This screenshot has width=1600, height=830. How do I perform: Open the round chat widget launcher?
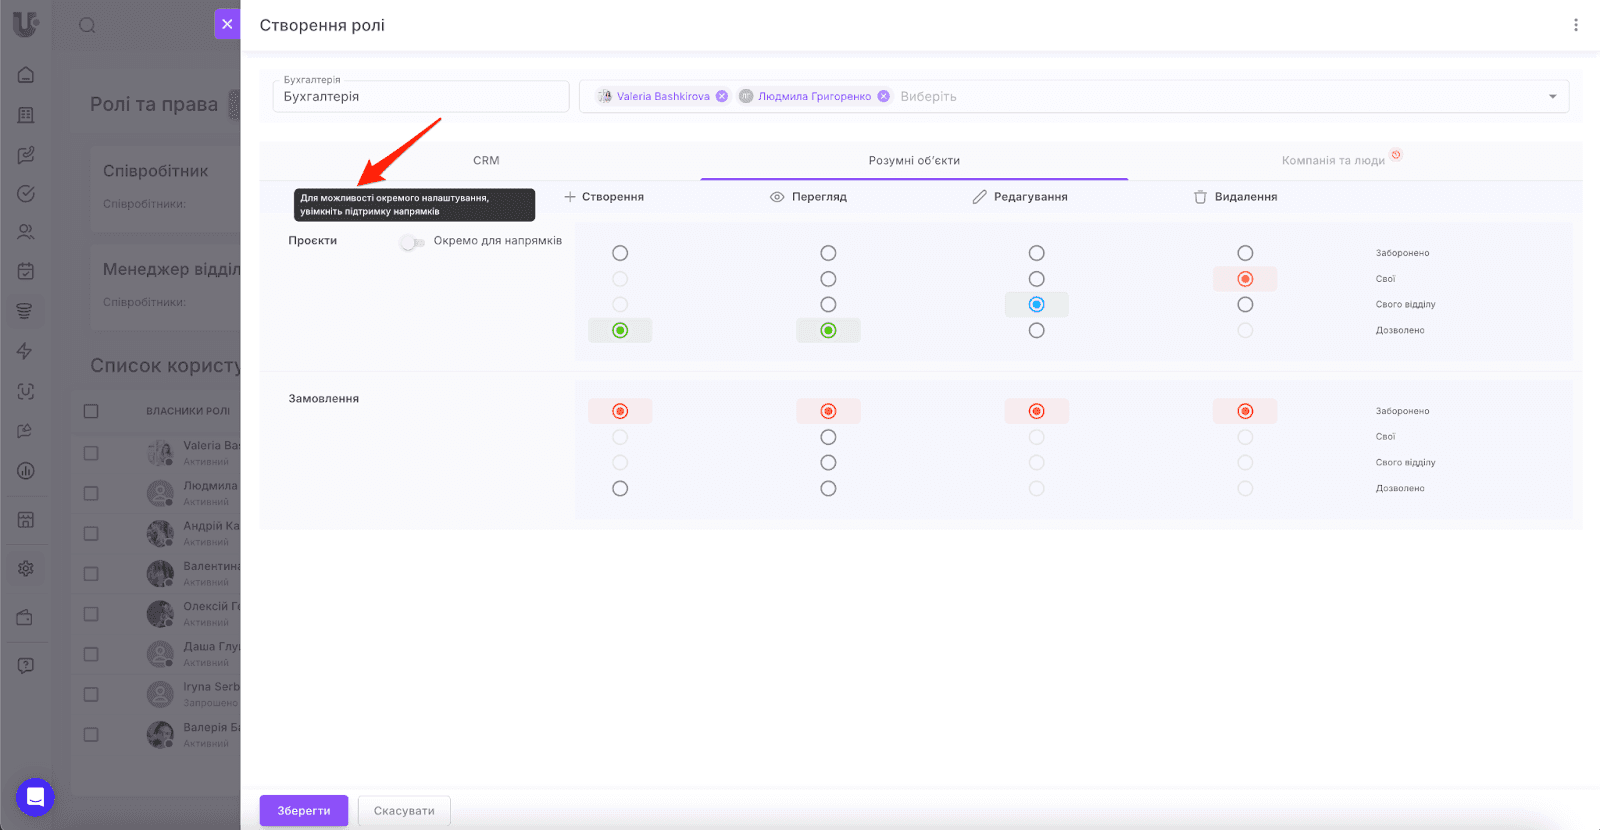point(35,797)
